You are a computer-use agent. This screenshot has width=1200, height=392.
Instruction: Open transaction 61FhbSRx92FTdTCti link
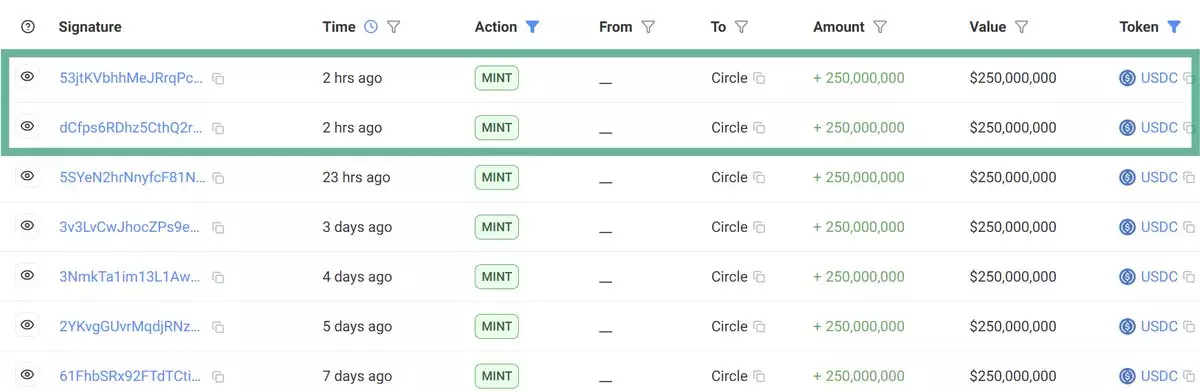click(130, 376)
